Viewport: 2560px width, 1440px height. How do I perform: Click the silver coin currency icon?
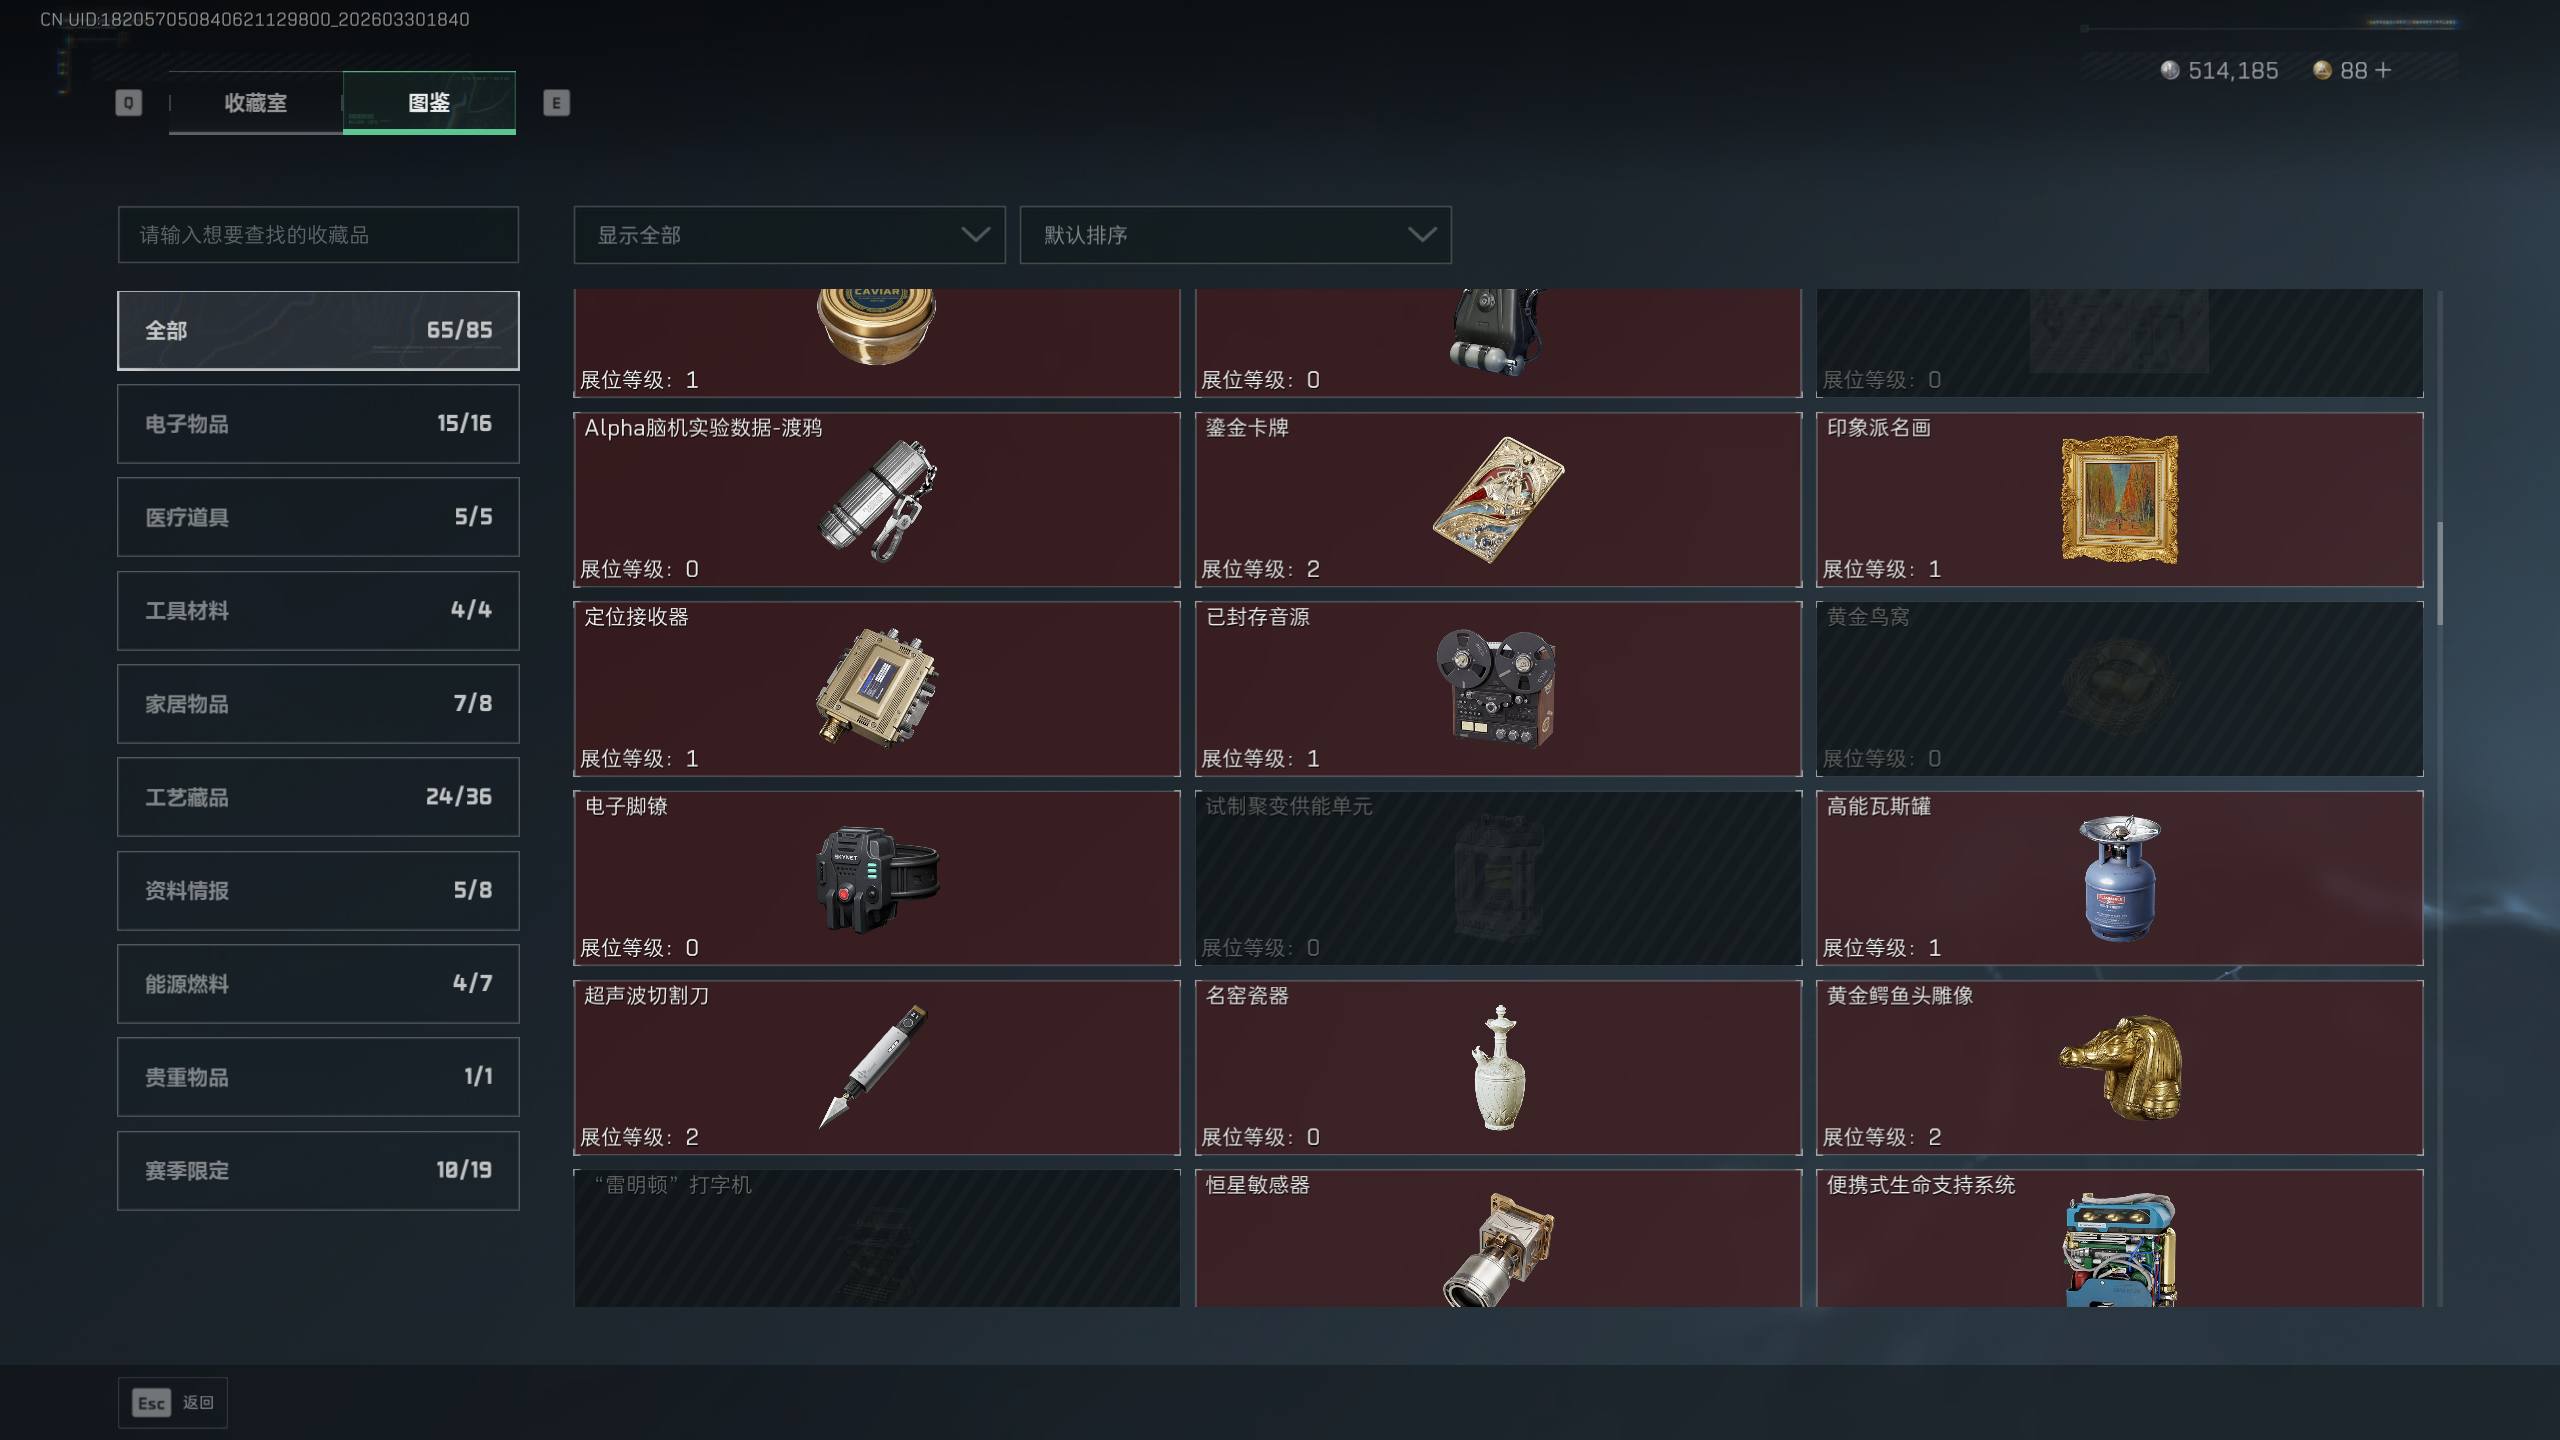point(2169,70)
